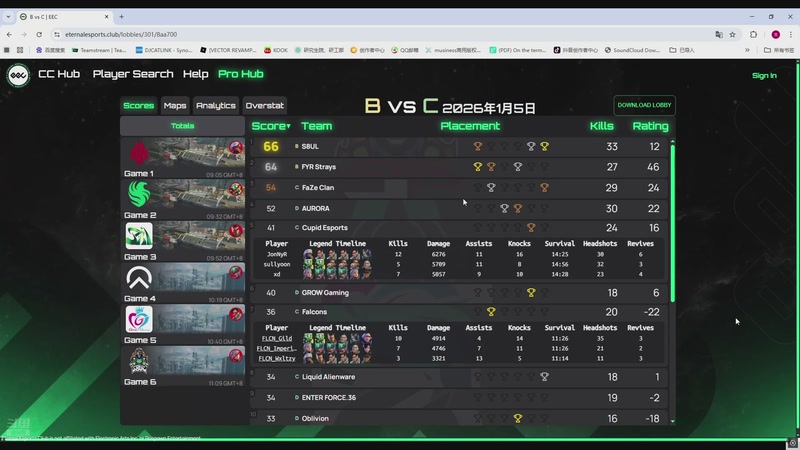Click the DOWNLOAD LOBBY button
The image size is (800, 450).
tap(644, 105)
